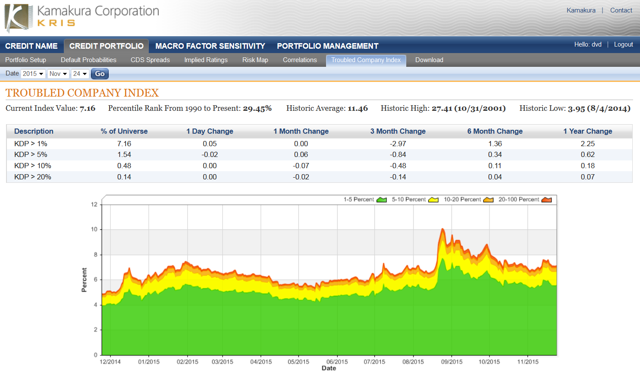
Task: Select the Portfolio Management tab
Action: pos(328,46)
